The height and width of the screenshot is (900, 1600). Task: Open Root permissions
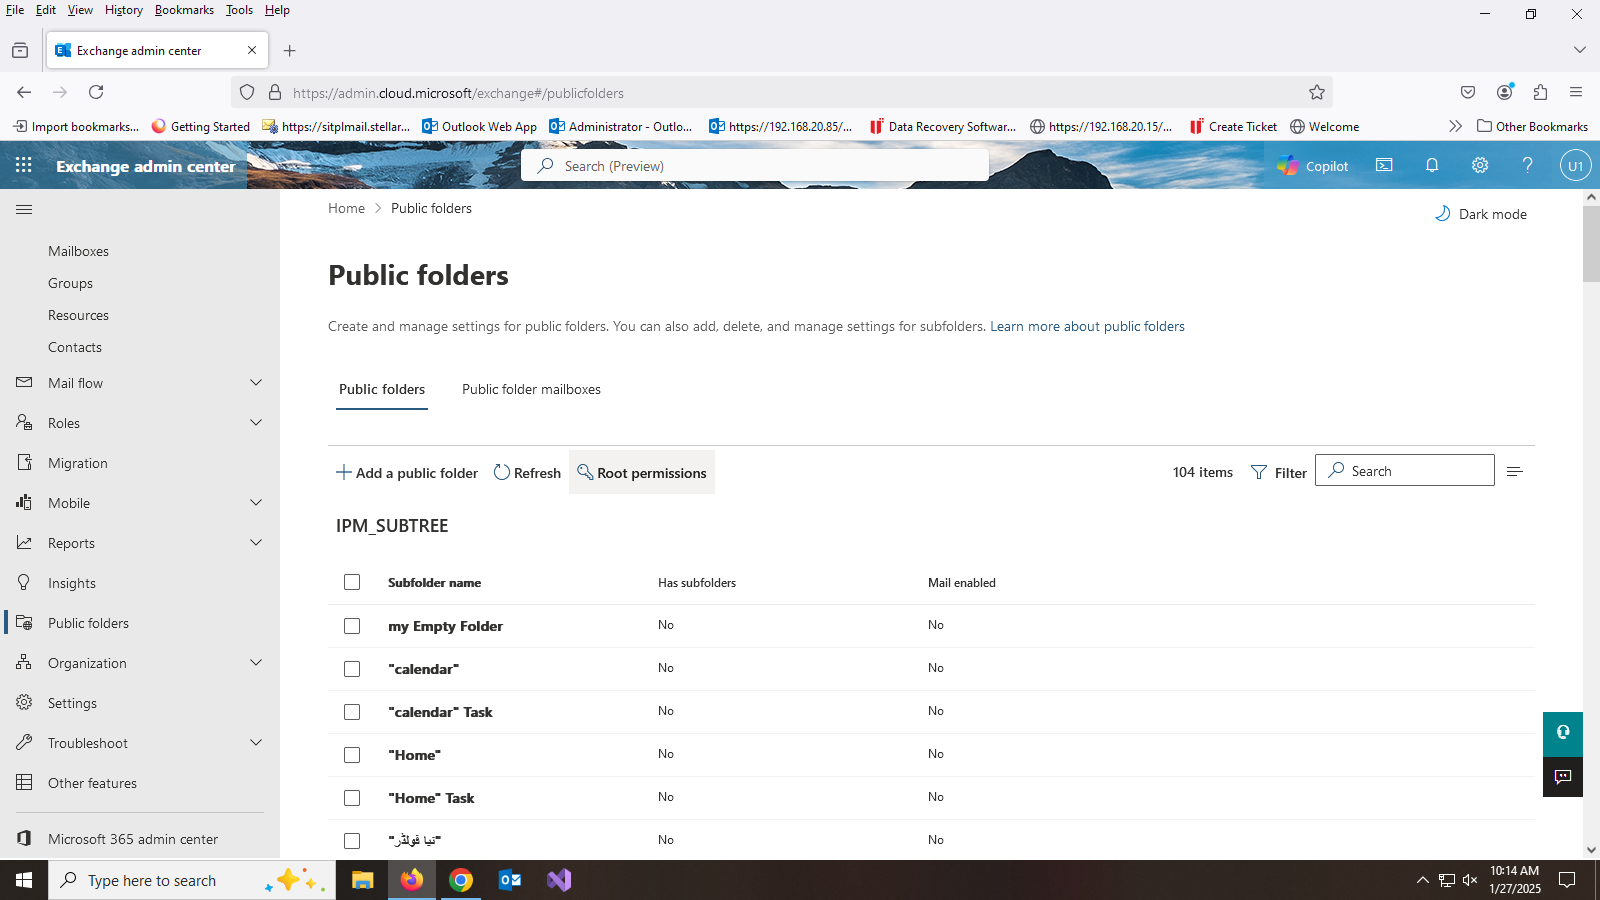coord(642,473)
